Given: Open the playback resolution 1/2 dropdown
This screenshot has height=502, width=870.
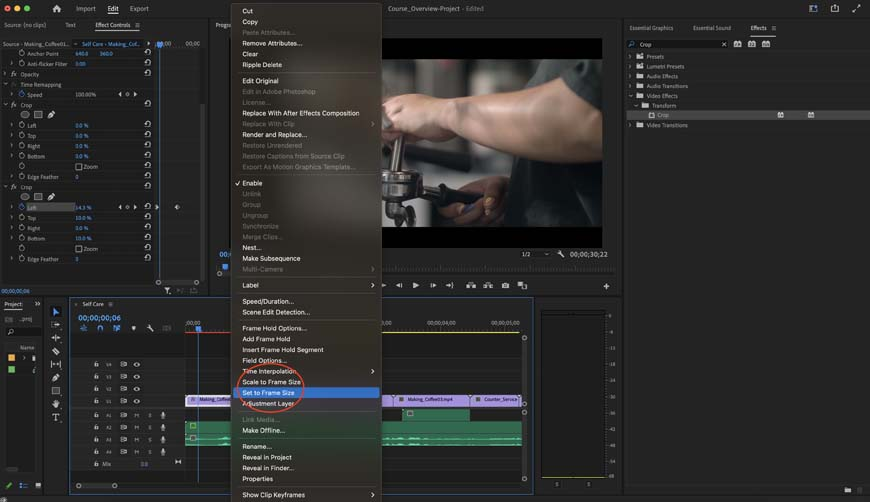Looking at the screenshot, I should pyautogui.click(x=535, y=254).
